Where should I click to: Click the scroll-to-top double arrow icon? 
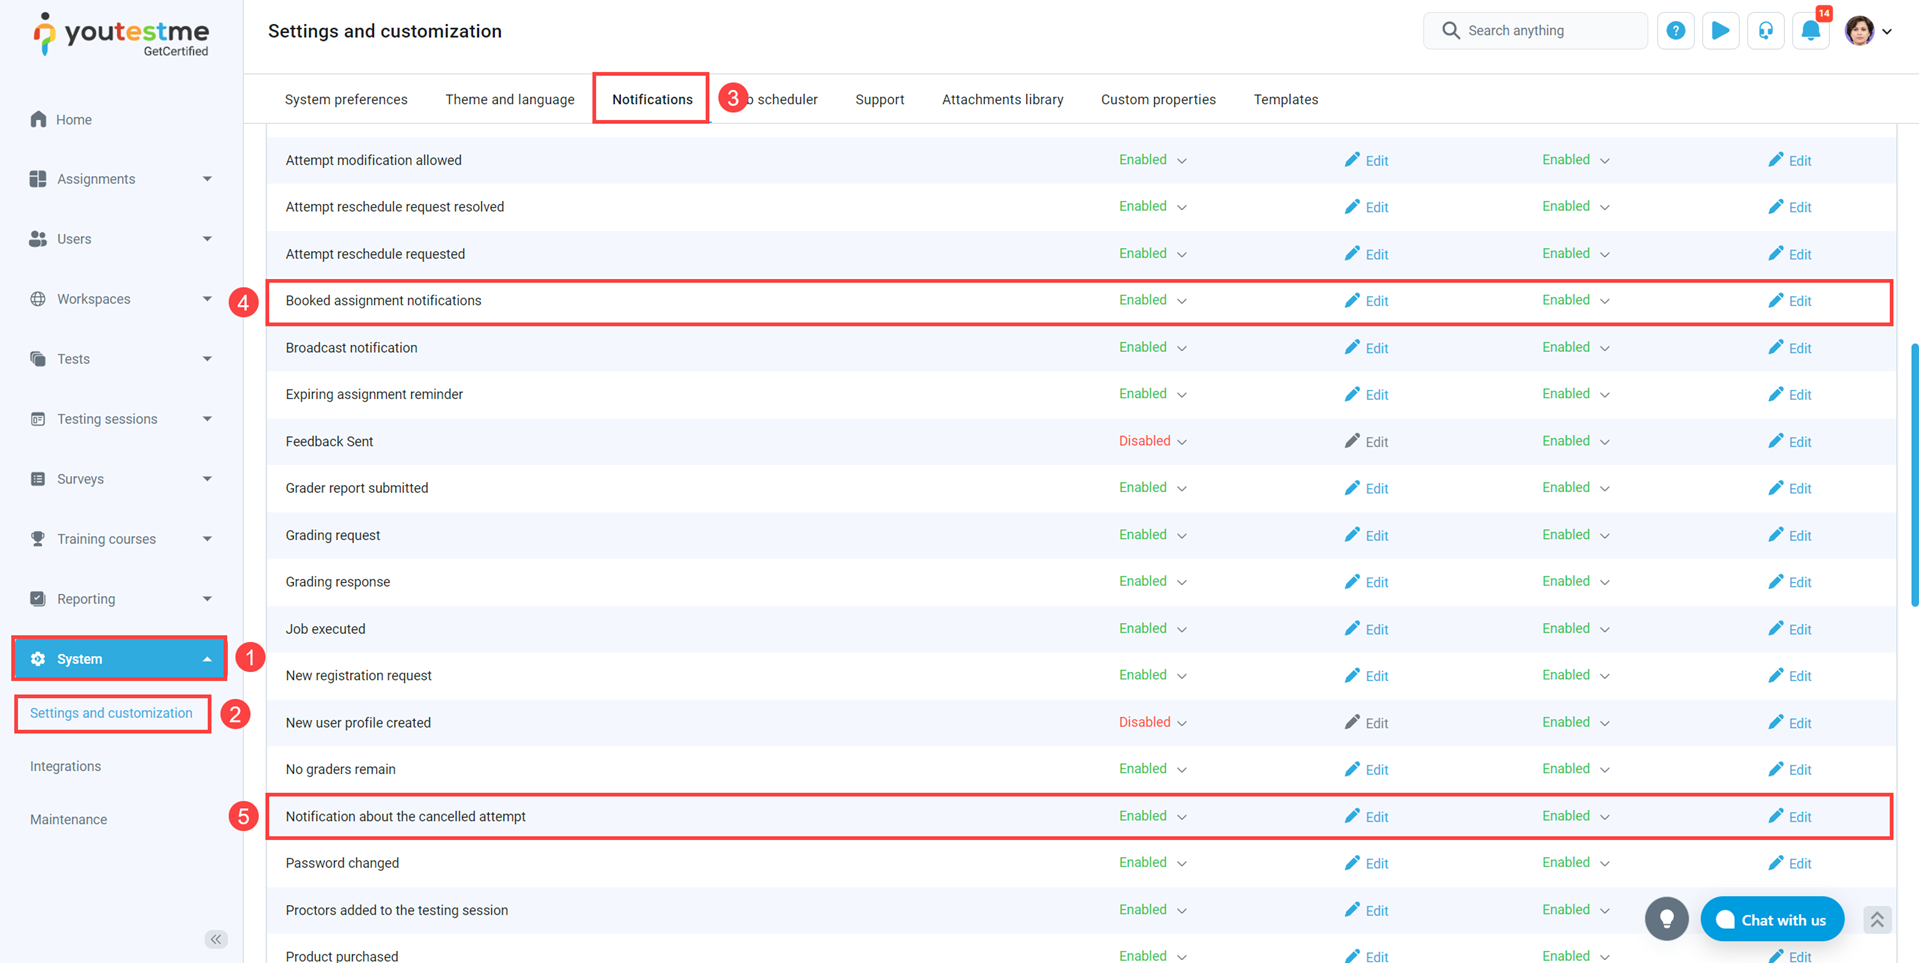(x=1876, y=919)
